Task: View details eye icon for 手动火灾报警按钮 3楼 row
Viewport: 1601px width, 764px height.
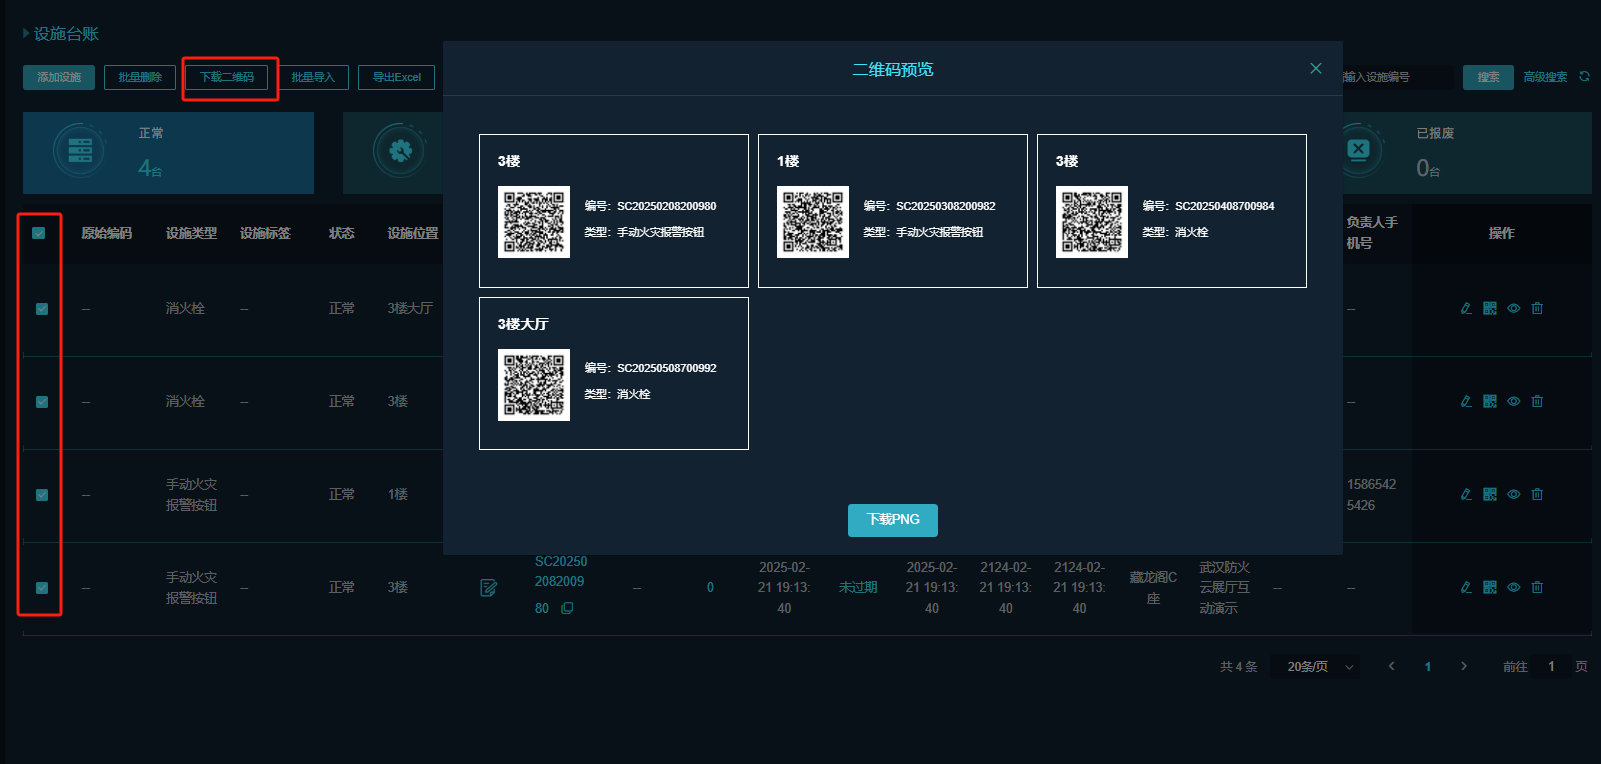Action: [x=1514, y=587]
